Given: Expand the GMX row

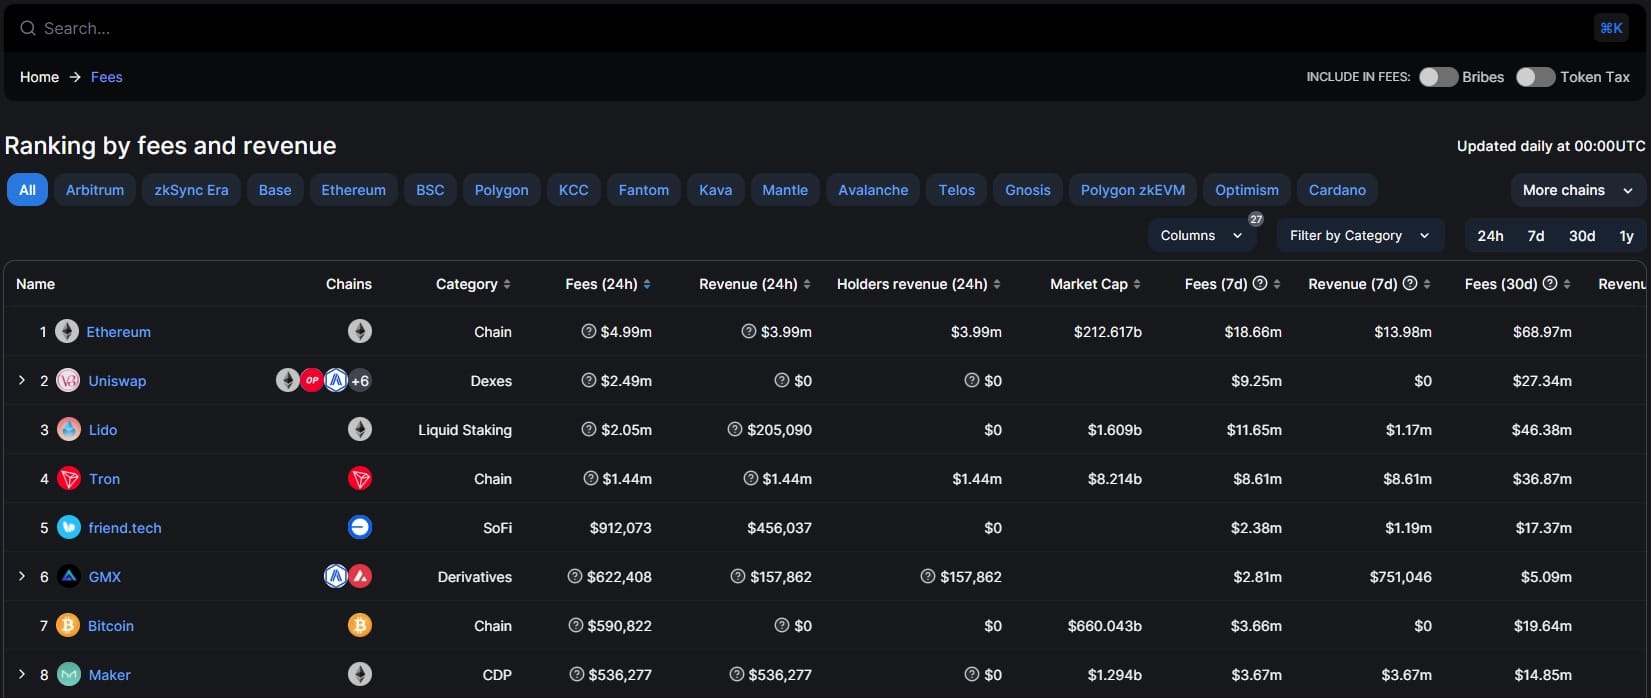Looking at the screenshot, I should pyautogui.click(x=22, y=576).
